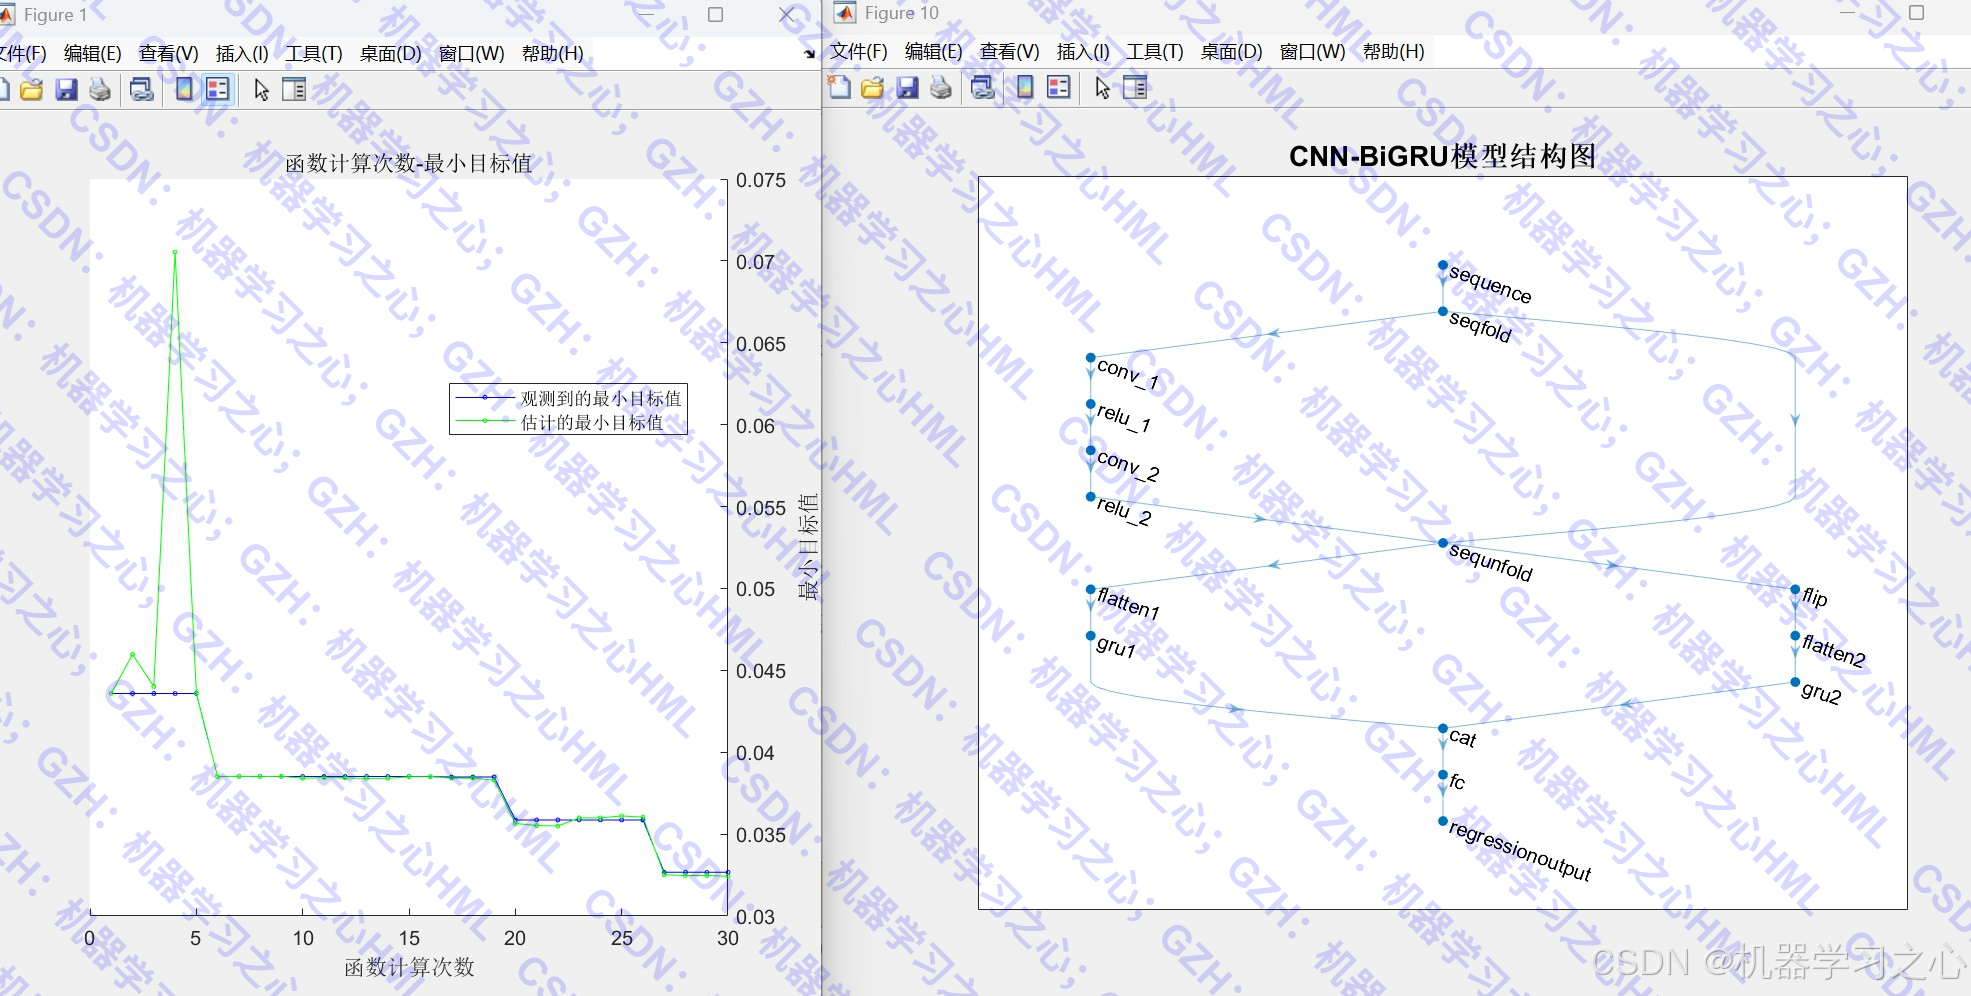Image resolution: width=1971 pixels, height=996 pixels.
Task: Toggle the legend button in Figure 10 toolbar
Action: [x=1058, y=88]
